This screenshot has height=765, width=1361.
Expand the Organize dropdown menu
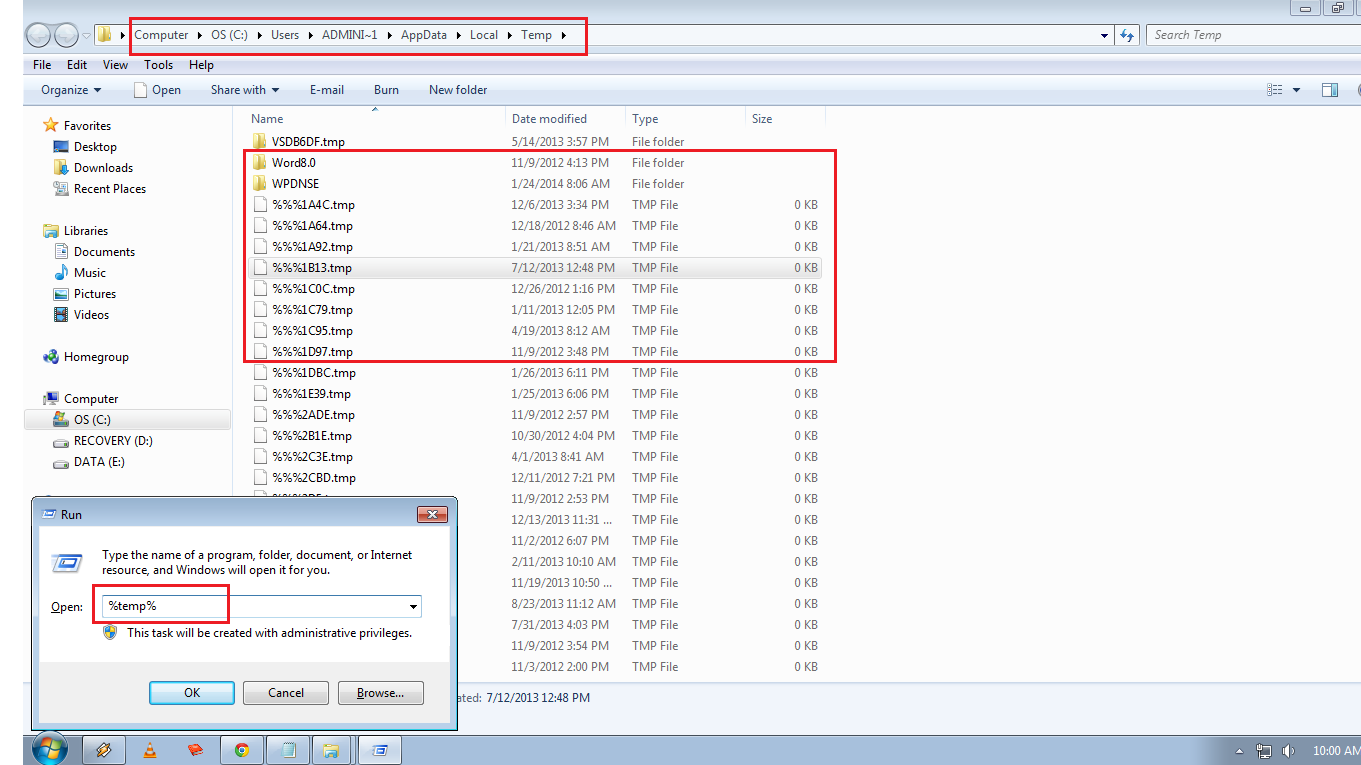tap(71, 90)
